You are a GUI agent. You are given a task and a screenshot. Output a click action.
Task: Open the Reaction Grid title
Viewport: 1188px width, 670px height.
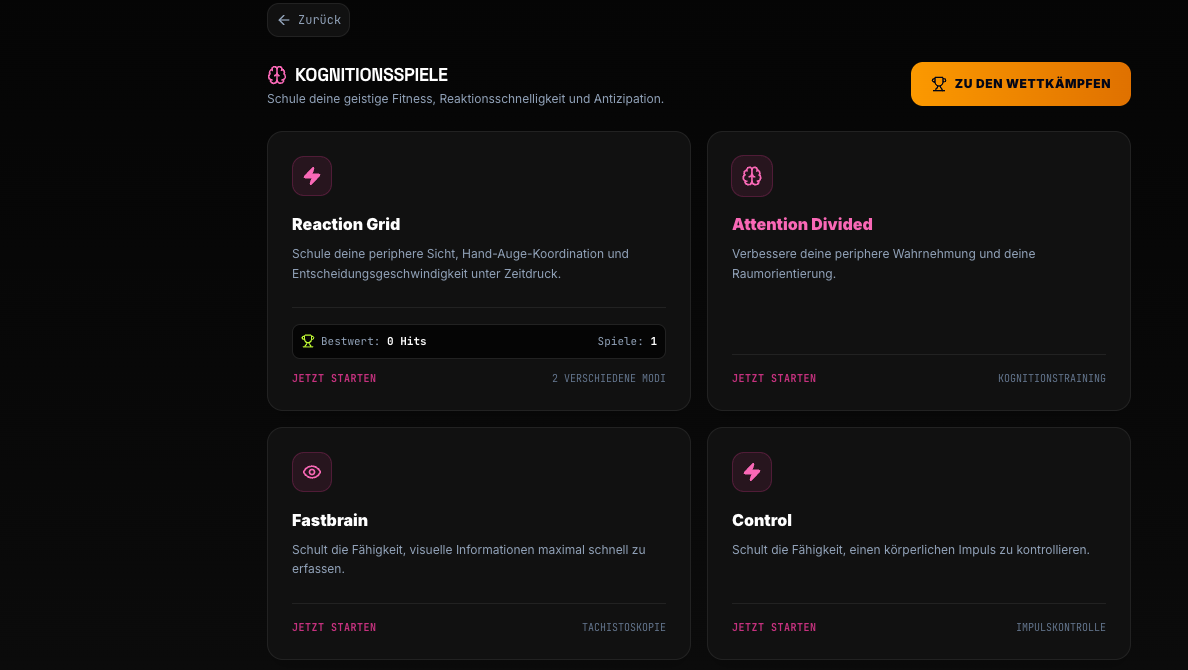(345, 224)
